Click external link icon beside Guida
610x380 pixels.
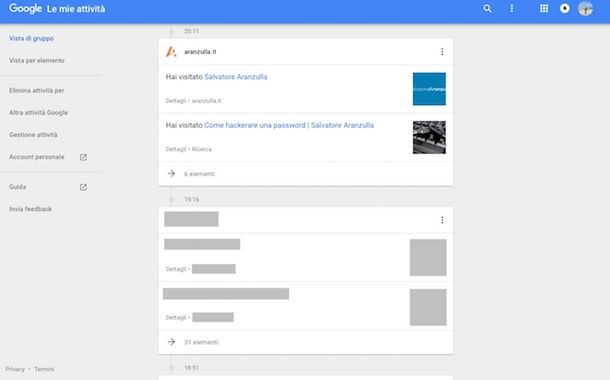coord(83,187)
